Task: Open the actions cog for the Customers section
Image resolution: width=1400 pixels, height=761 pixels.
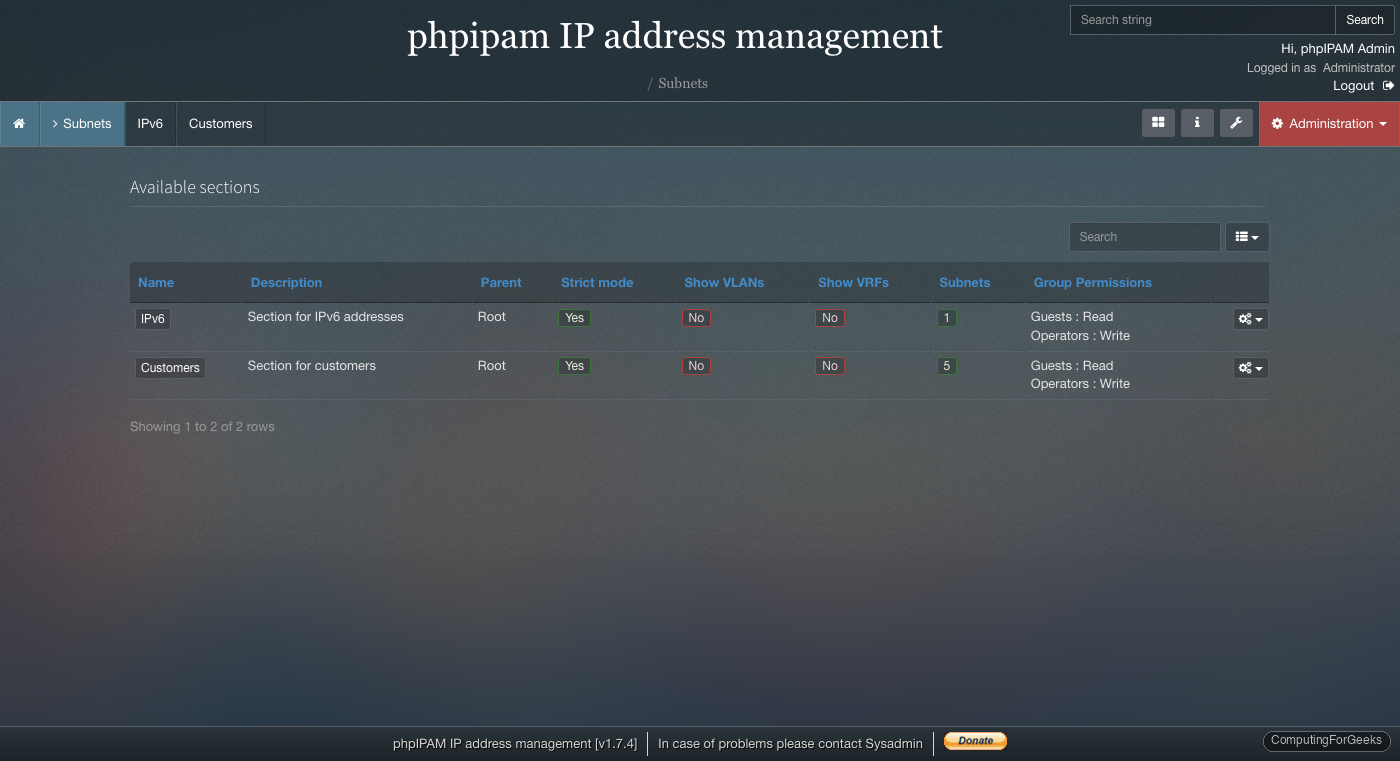Action: tap(1245, 367)
